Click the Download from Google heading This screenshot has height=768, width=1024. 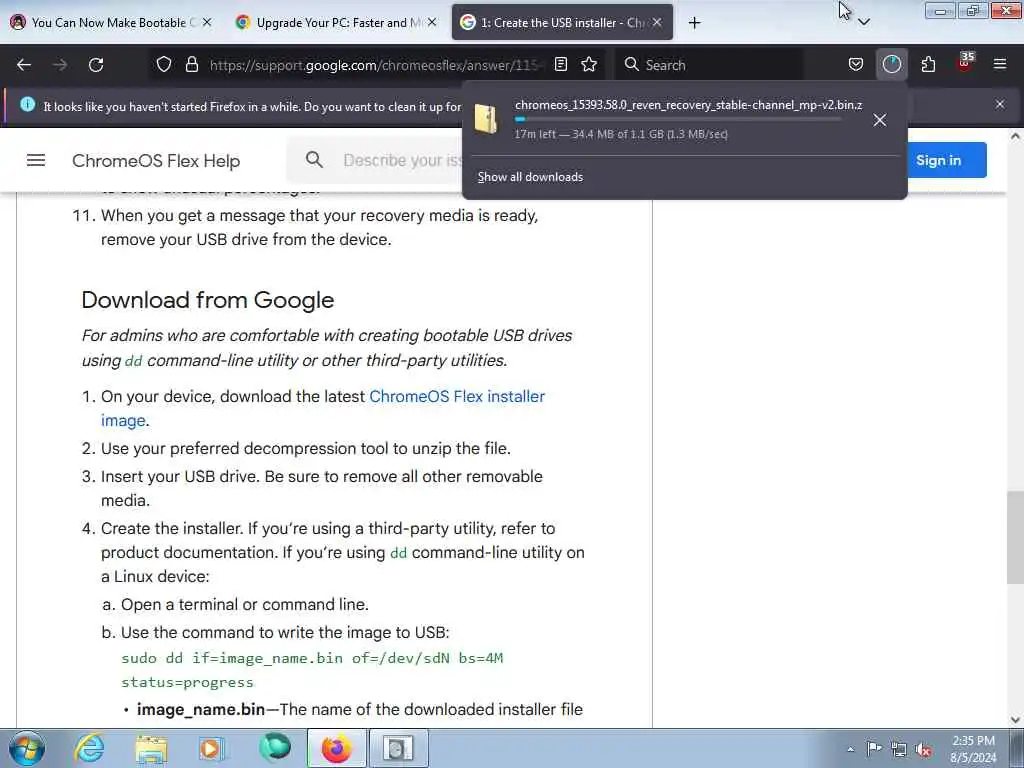pyautogui.click(x=208, y=300)
